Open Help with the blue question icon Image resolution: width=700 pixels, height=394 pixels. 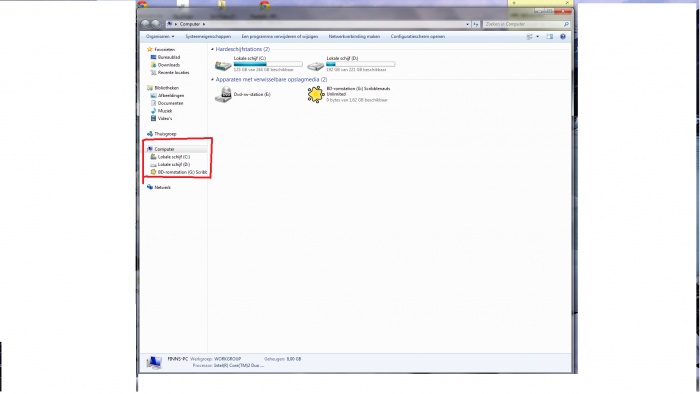(x=563, y=37)
